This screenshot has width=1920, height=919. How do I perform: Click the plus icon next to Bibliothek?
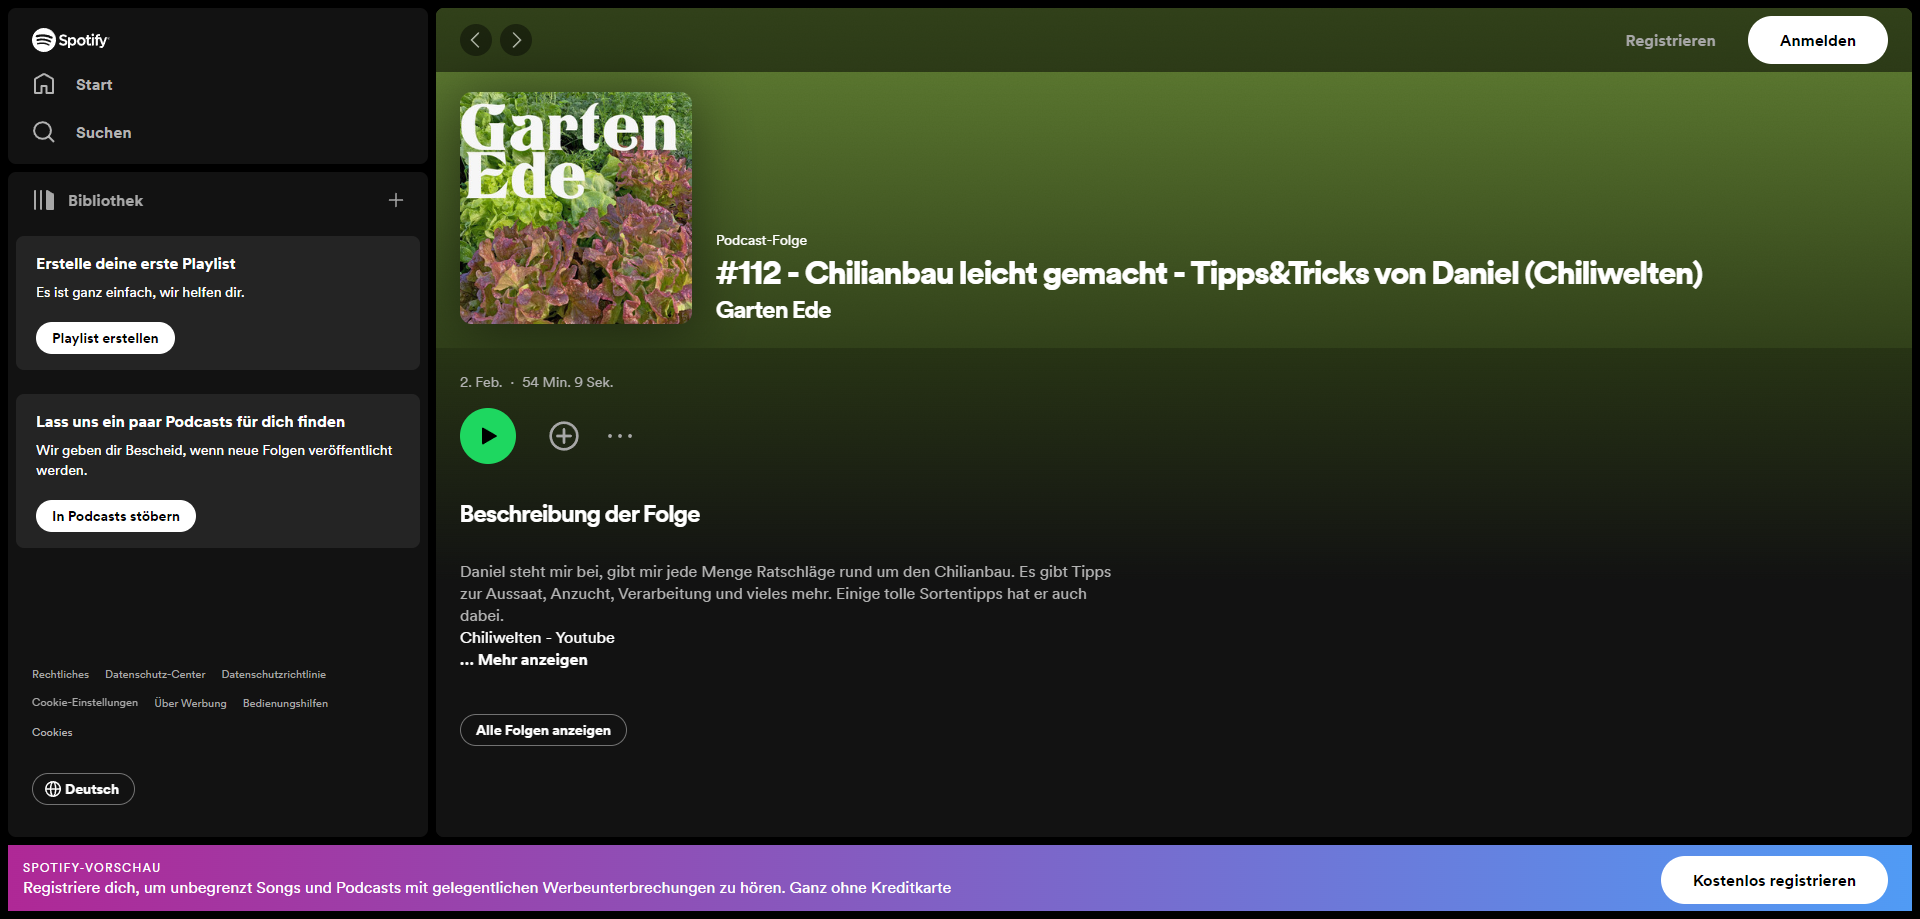[396, 200]
